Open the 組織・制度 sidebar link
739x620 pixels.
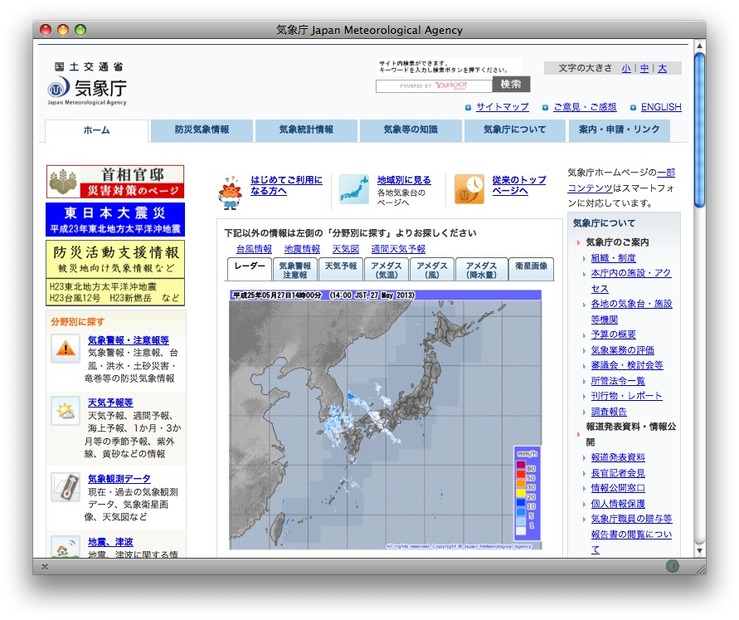click(613, 258)
